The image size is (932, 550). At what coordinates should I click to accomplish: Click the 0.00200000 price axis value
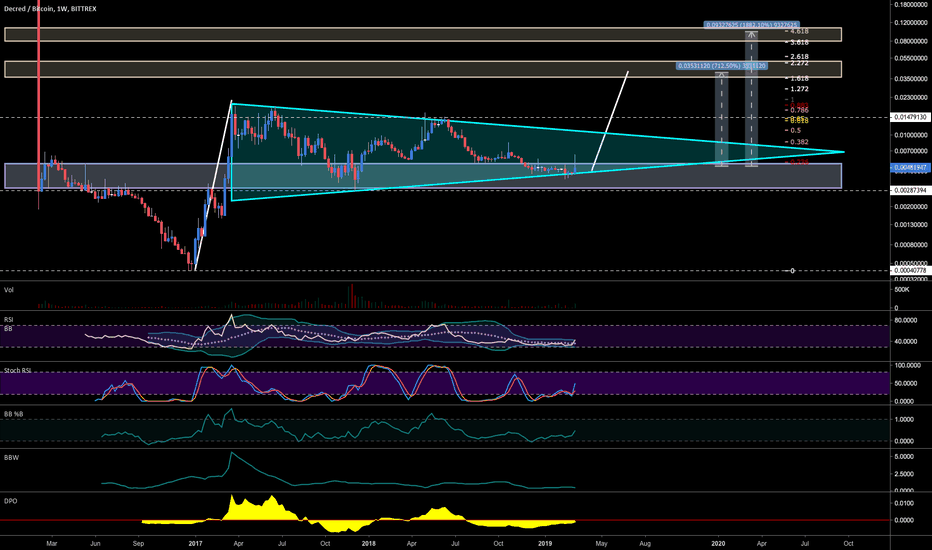pyautogui.click(x=911, y=207)
